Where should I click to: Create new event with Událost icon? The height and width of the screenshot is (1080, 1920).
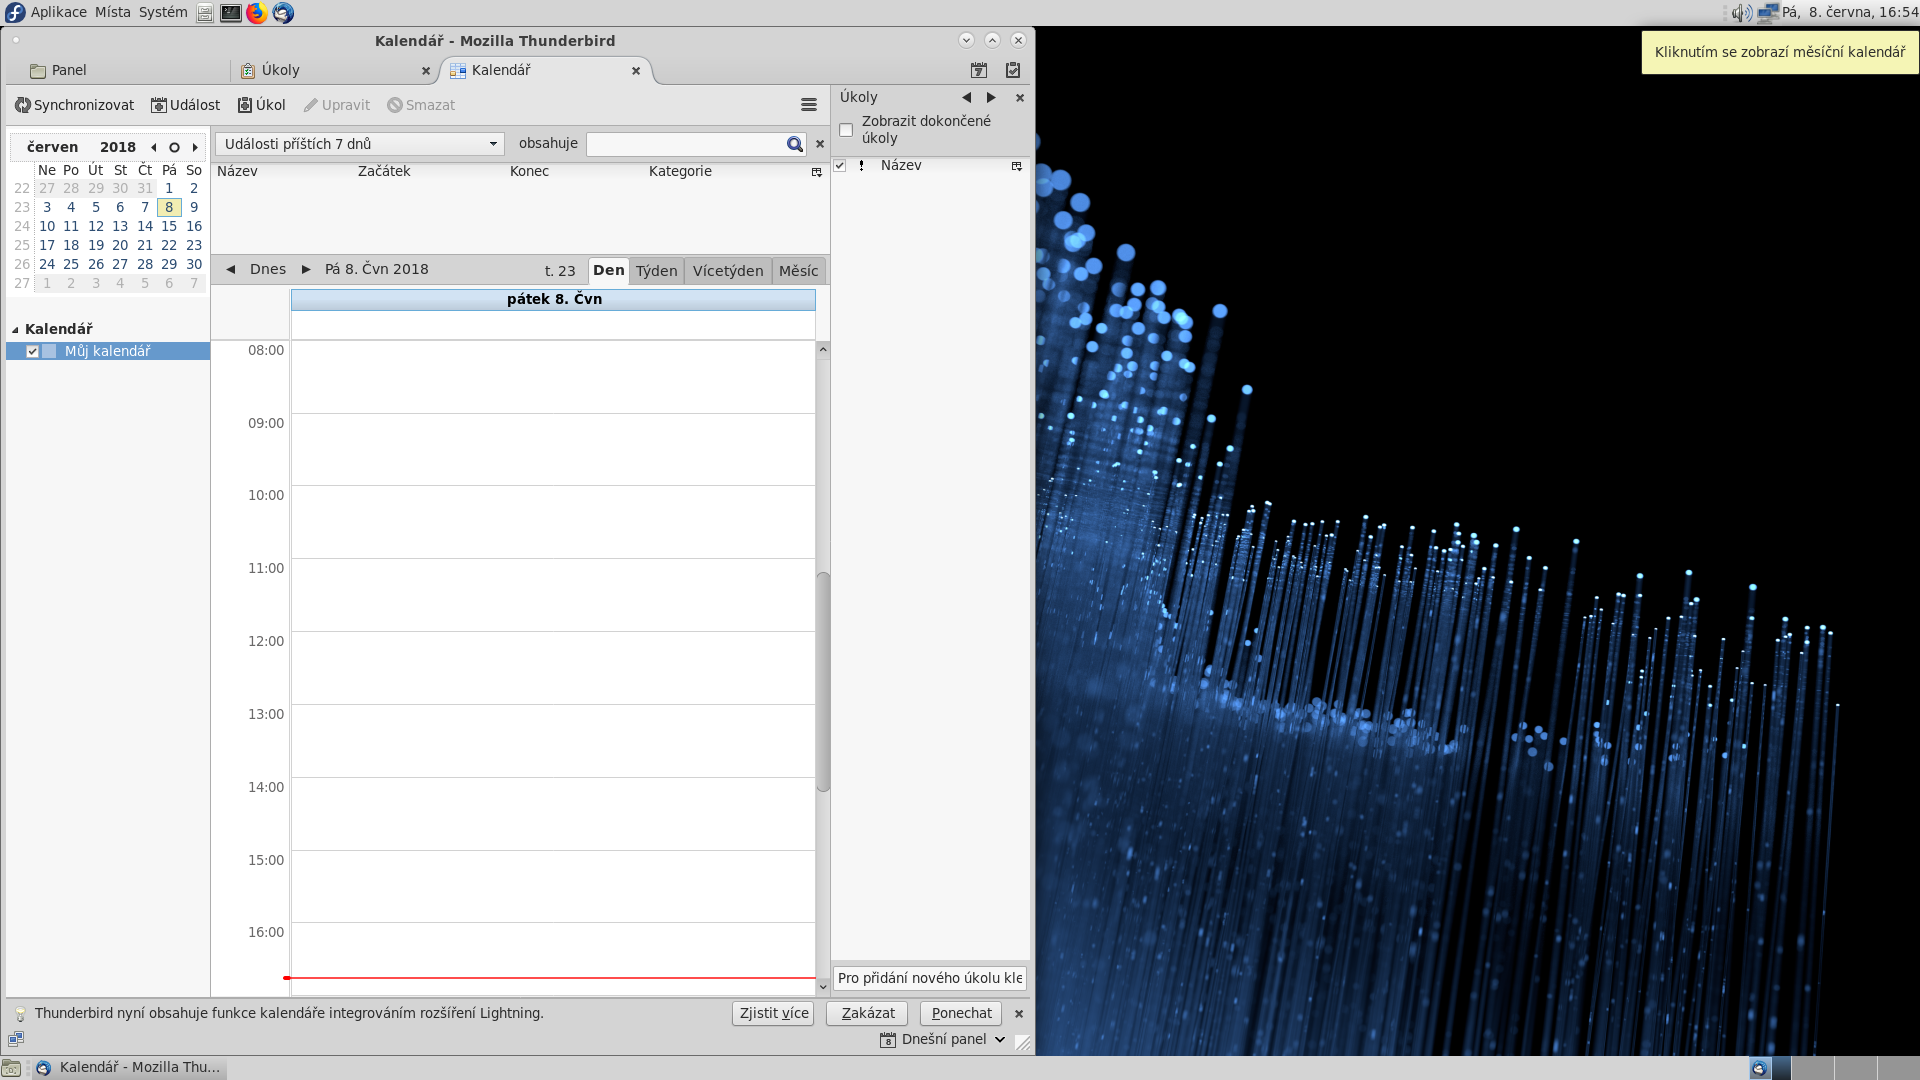[x=158, y=105]
